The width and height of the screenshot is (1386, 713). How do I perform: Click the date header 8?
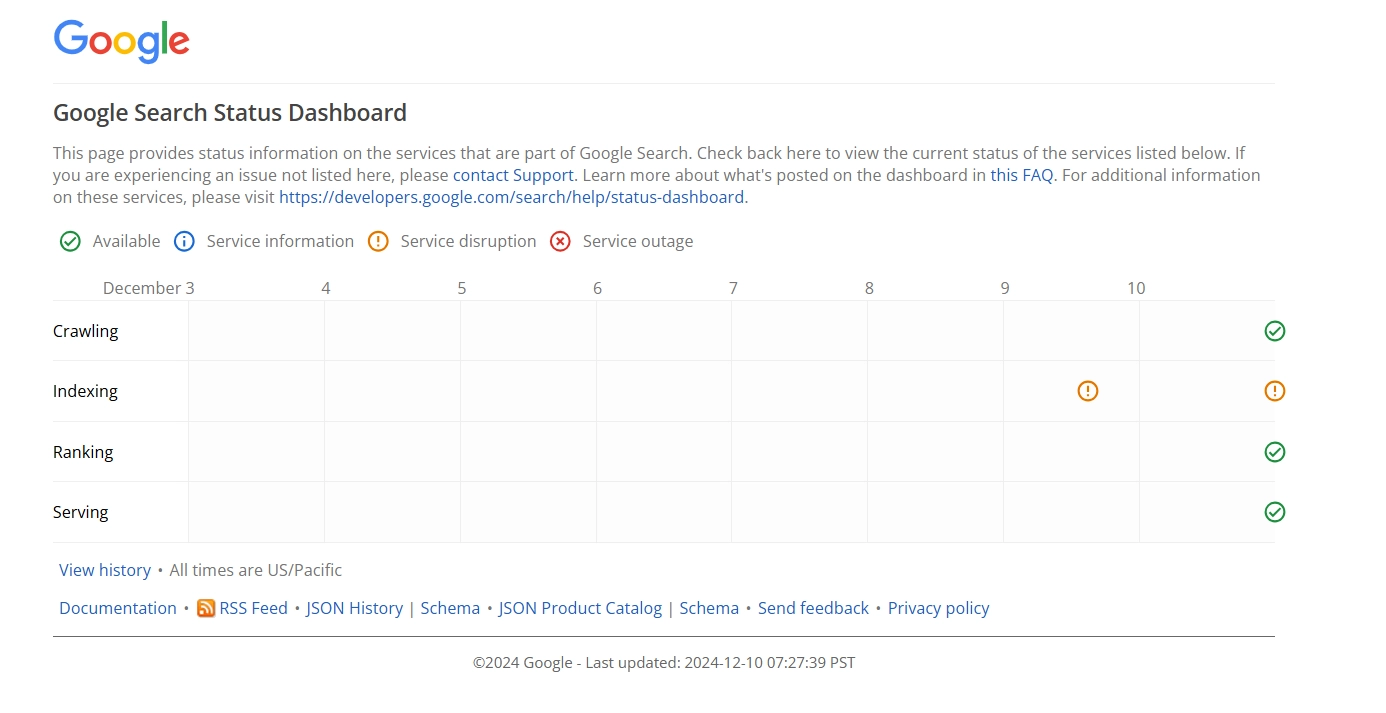point(869,288)
